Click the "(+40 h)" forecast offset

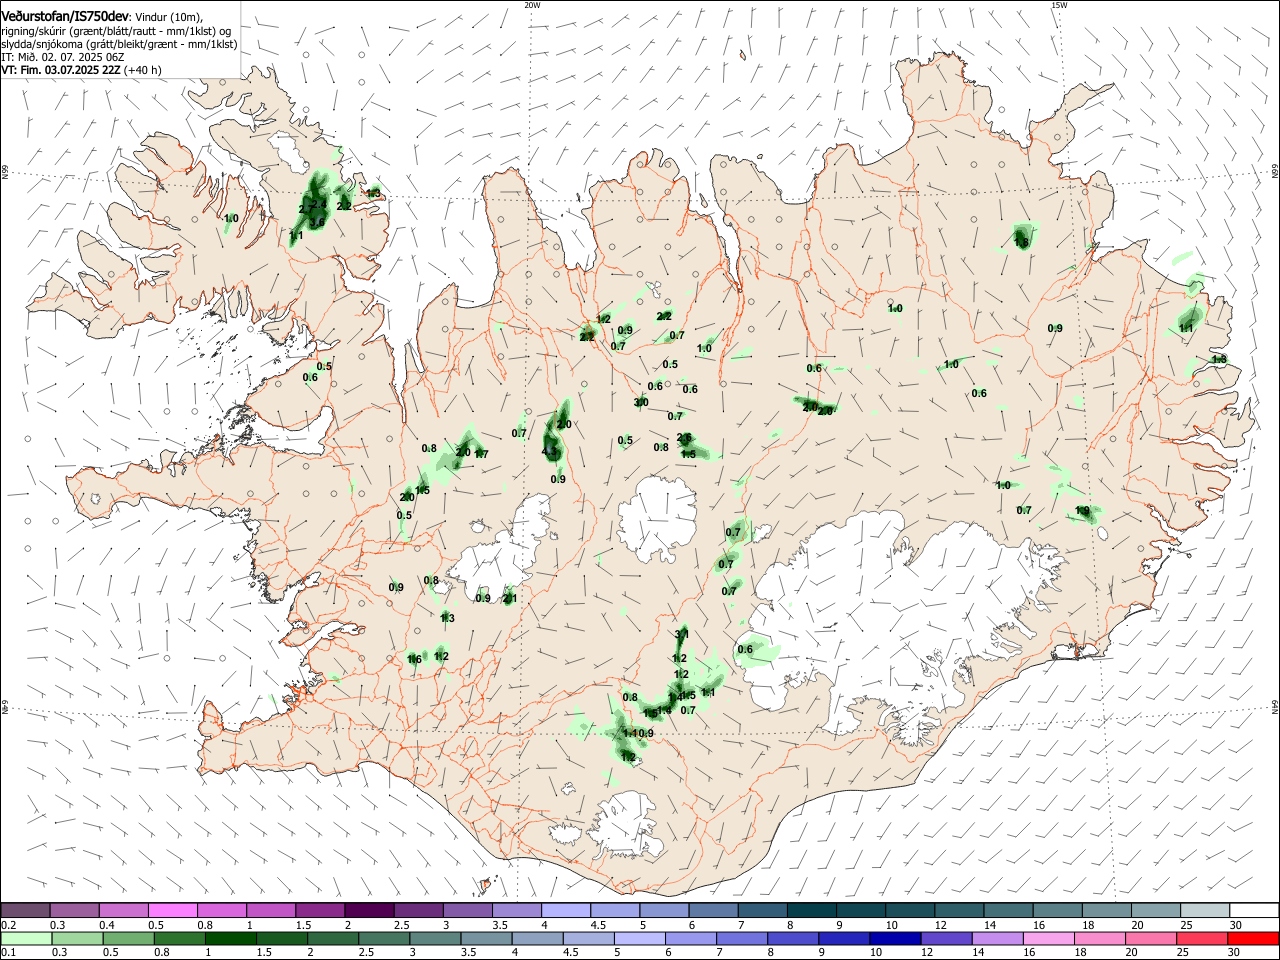pyautogui.click(x=143, y=70)
